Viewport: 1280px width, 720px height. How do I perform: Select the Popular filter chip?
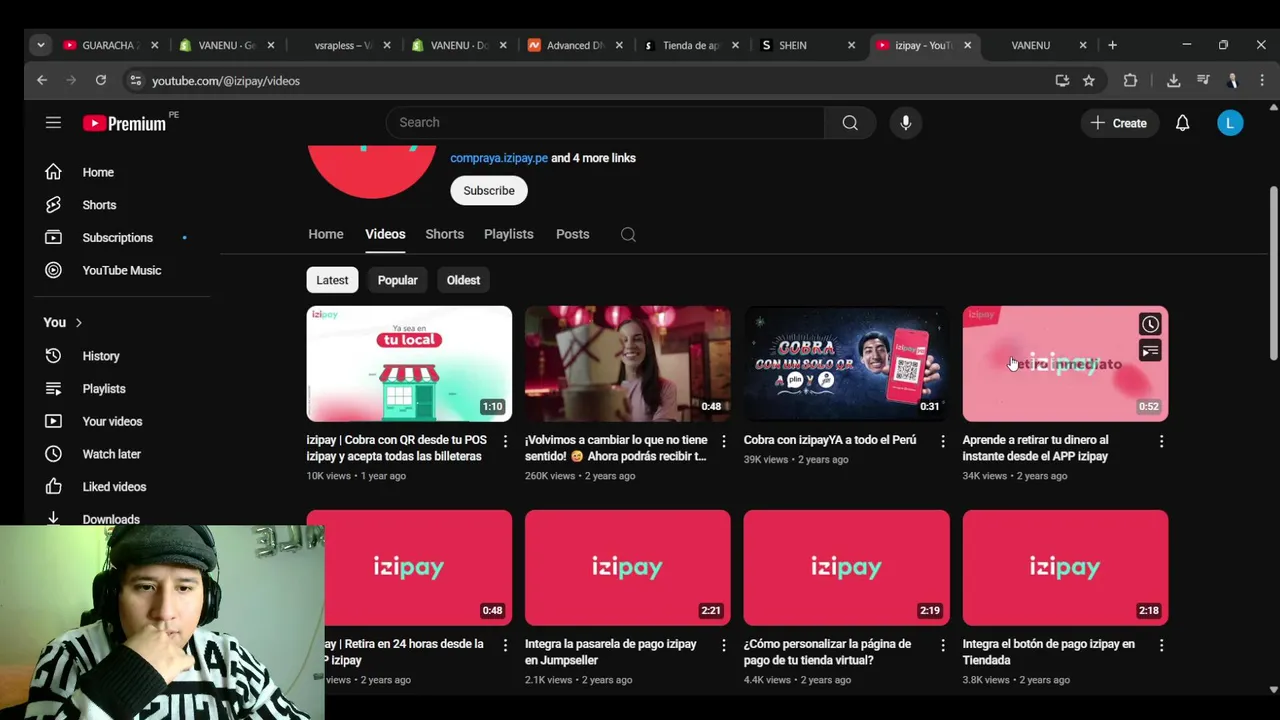[x=397, y=280]
